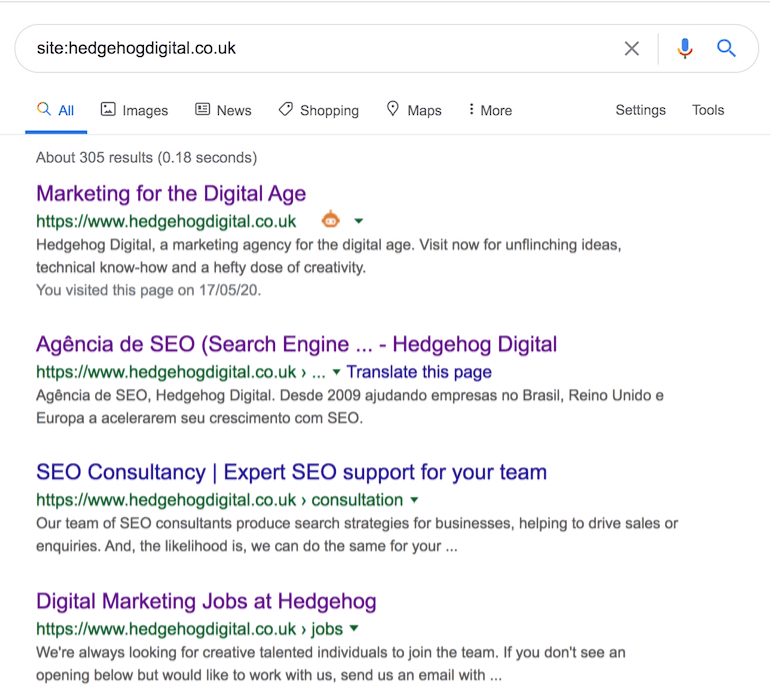Switch to the Shopping tab
770x697 pixels.
coord(319,110)
